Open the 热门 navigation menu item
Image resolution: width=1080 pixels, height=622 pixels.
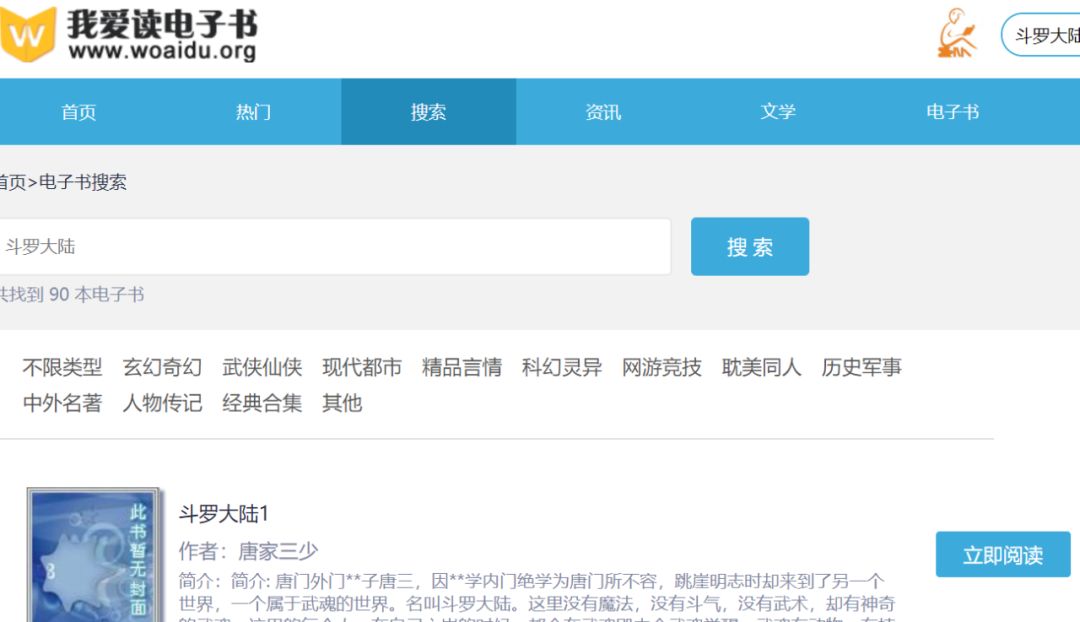tap(253, 112)
